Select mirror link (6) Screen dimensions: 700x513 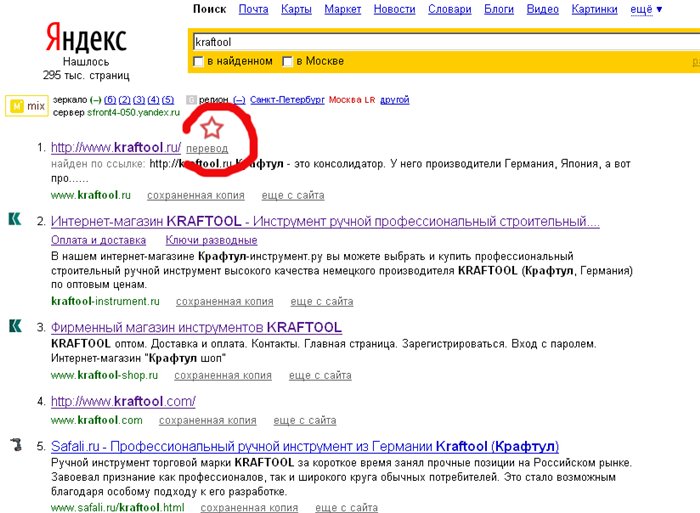click(110, 100)
